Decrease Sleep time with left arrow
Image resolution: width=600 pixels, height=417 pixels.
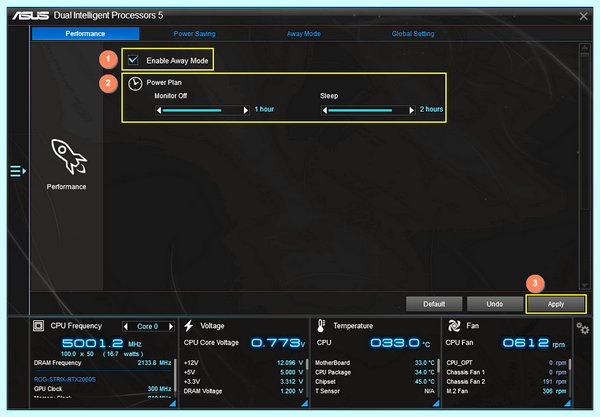point(324,111)
